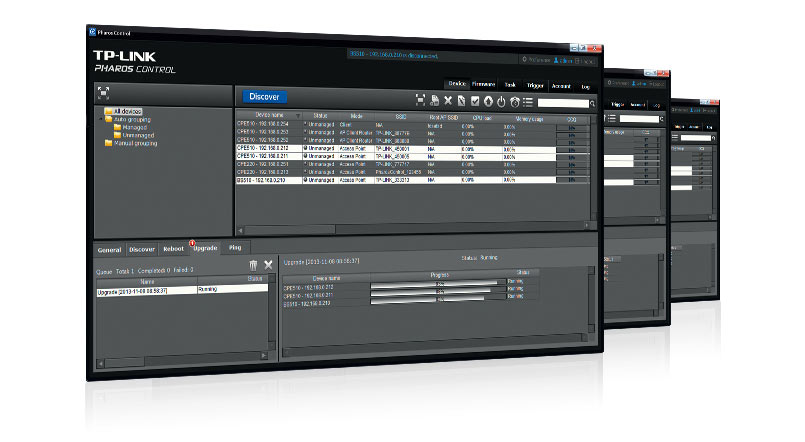
Task: Click the edit page icon in device toolbar
Action: [x=462, y=101]
